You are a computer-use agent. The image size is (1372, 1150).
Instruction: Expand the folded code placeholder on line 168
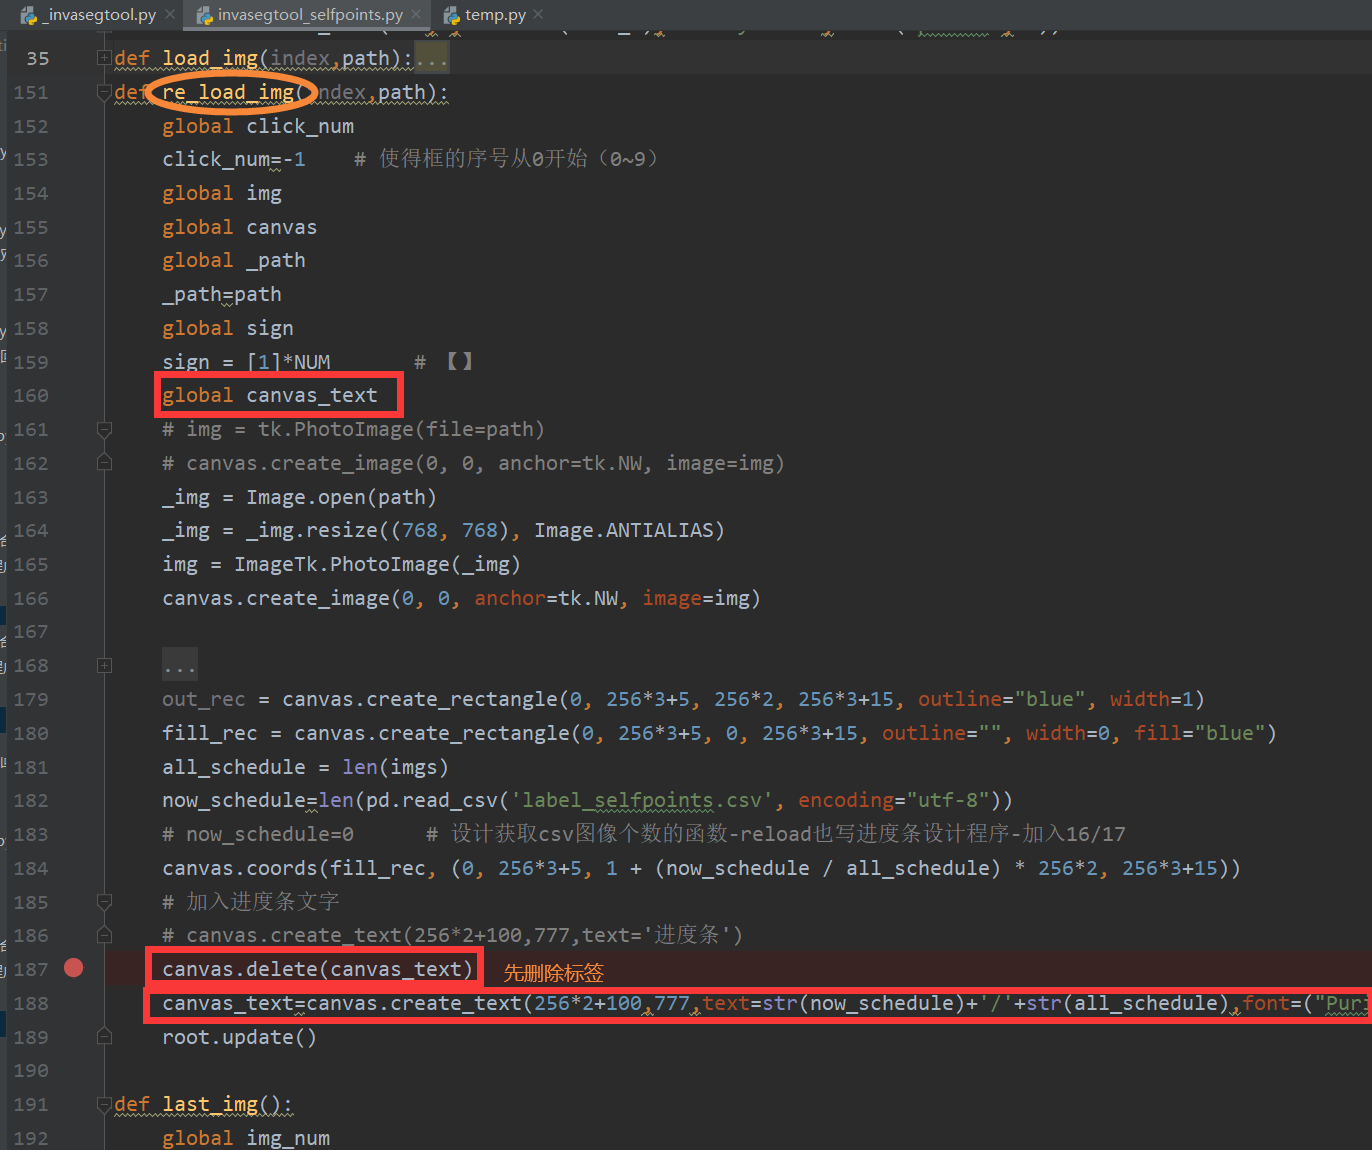tap(179, 664)
